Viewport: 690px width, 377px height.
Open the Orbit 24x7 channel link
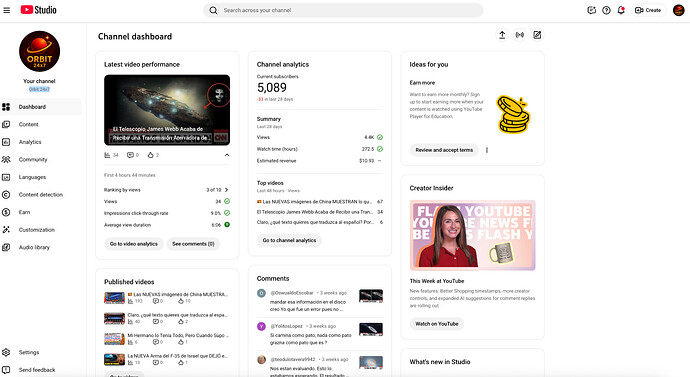pyautogui.click(x=39, y=89)
